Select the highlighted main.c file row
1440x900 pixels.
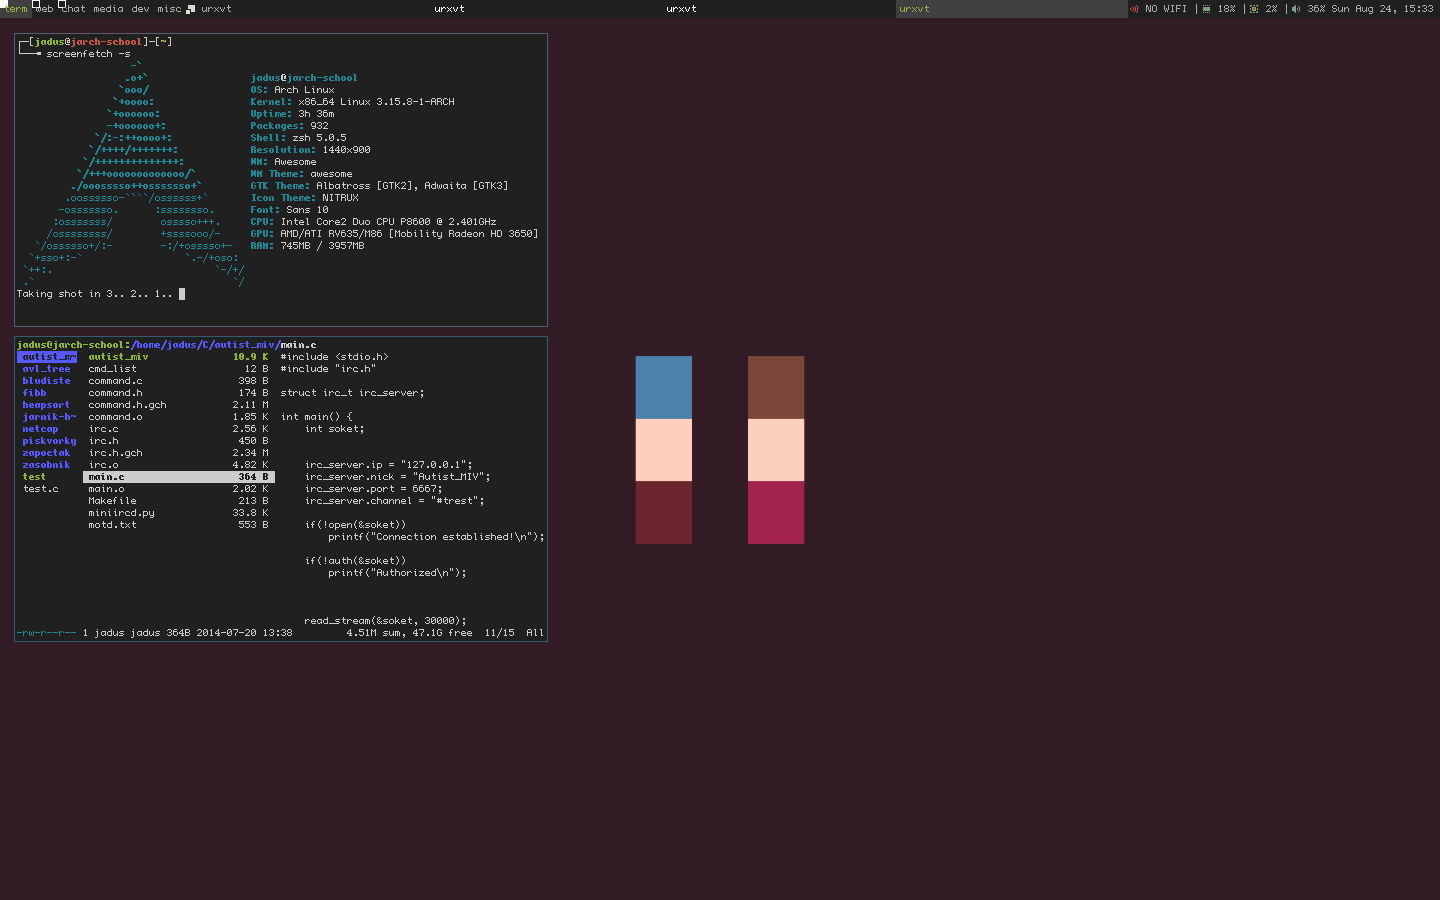coord(178,477)
